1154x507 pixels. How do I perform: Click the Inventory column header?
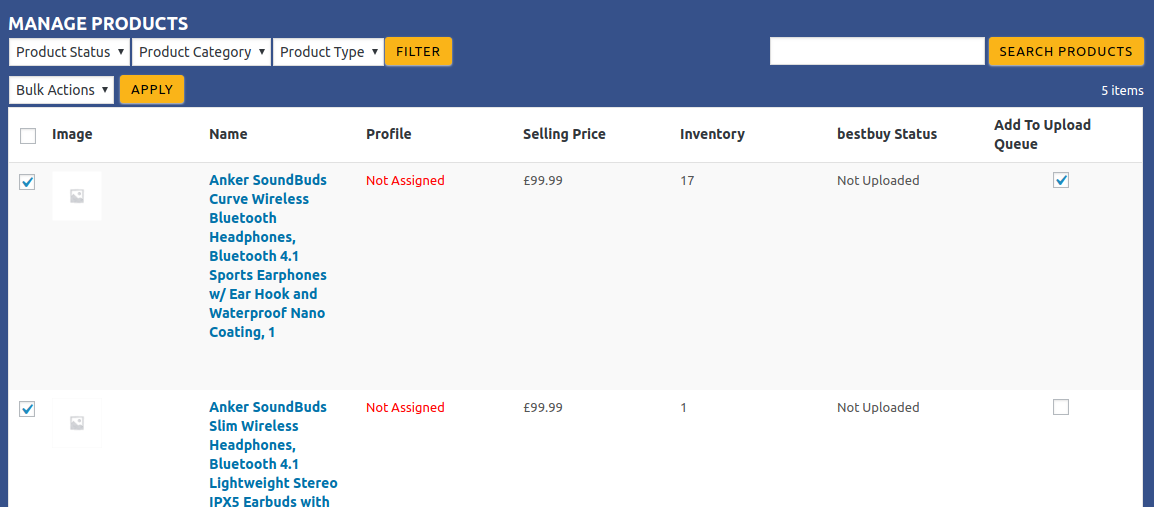[x=712, y=134]
